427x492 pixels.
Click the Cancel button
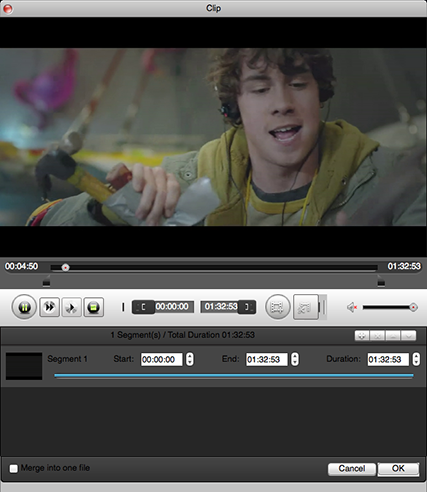(352, 469)
